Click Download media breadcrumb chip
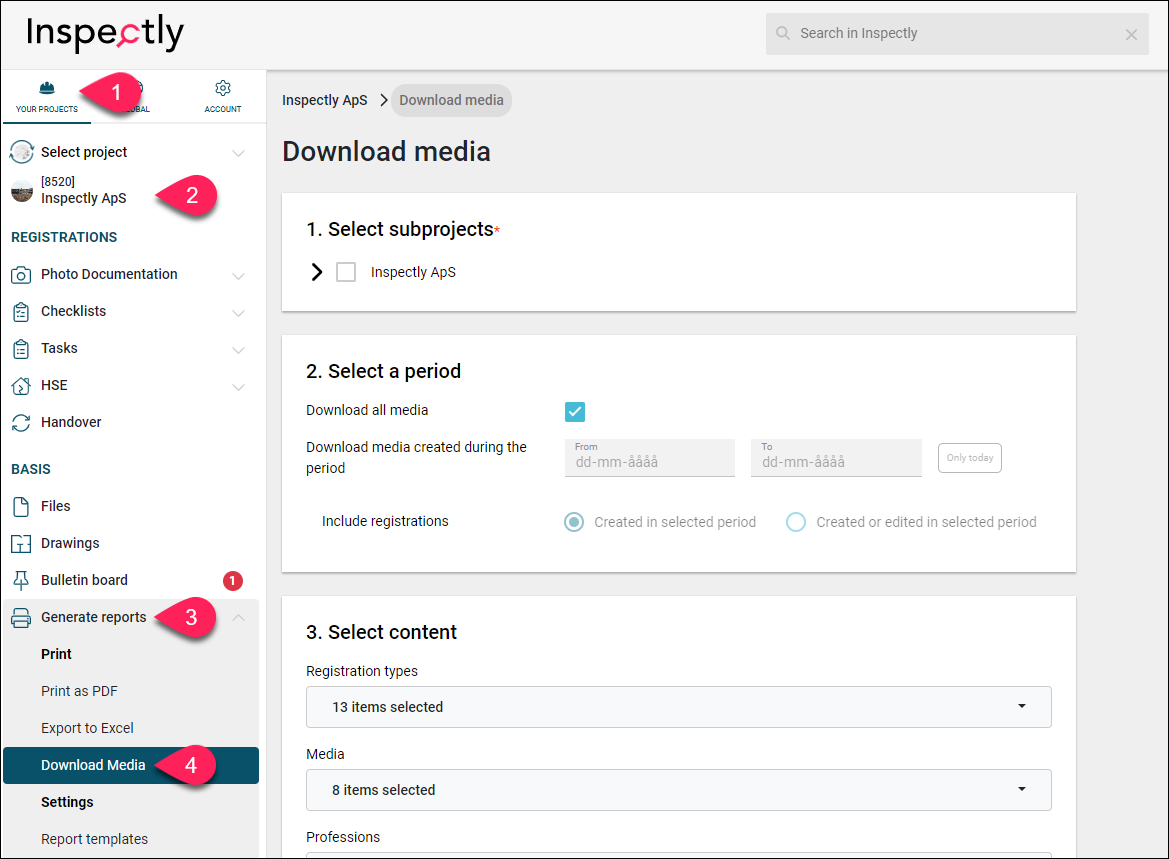This screenshot has height=859, width=1169. pyautogui.click(x=451, y=100)
